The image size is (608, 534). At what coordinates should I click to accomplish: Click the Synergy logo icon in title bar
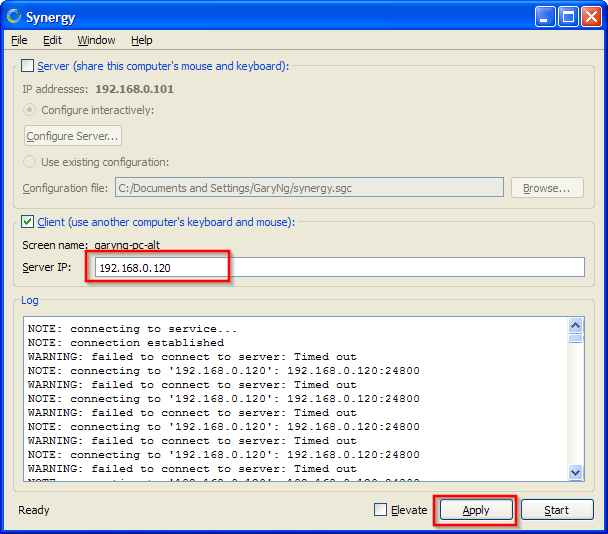[14, 17]
